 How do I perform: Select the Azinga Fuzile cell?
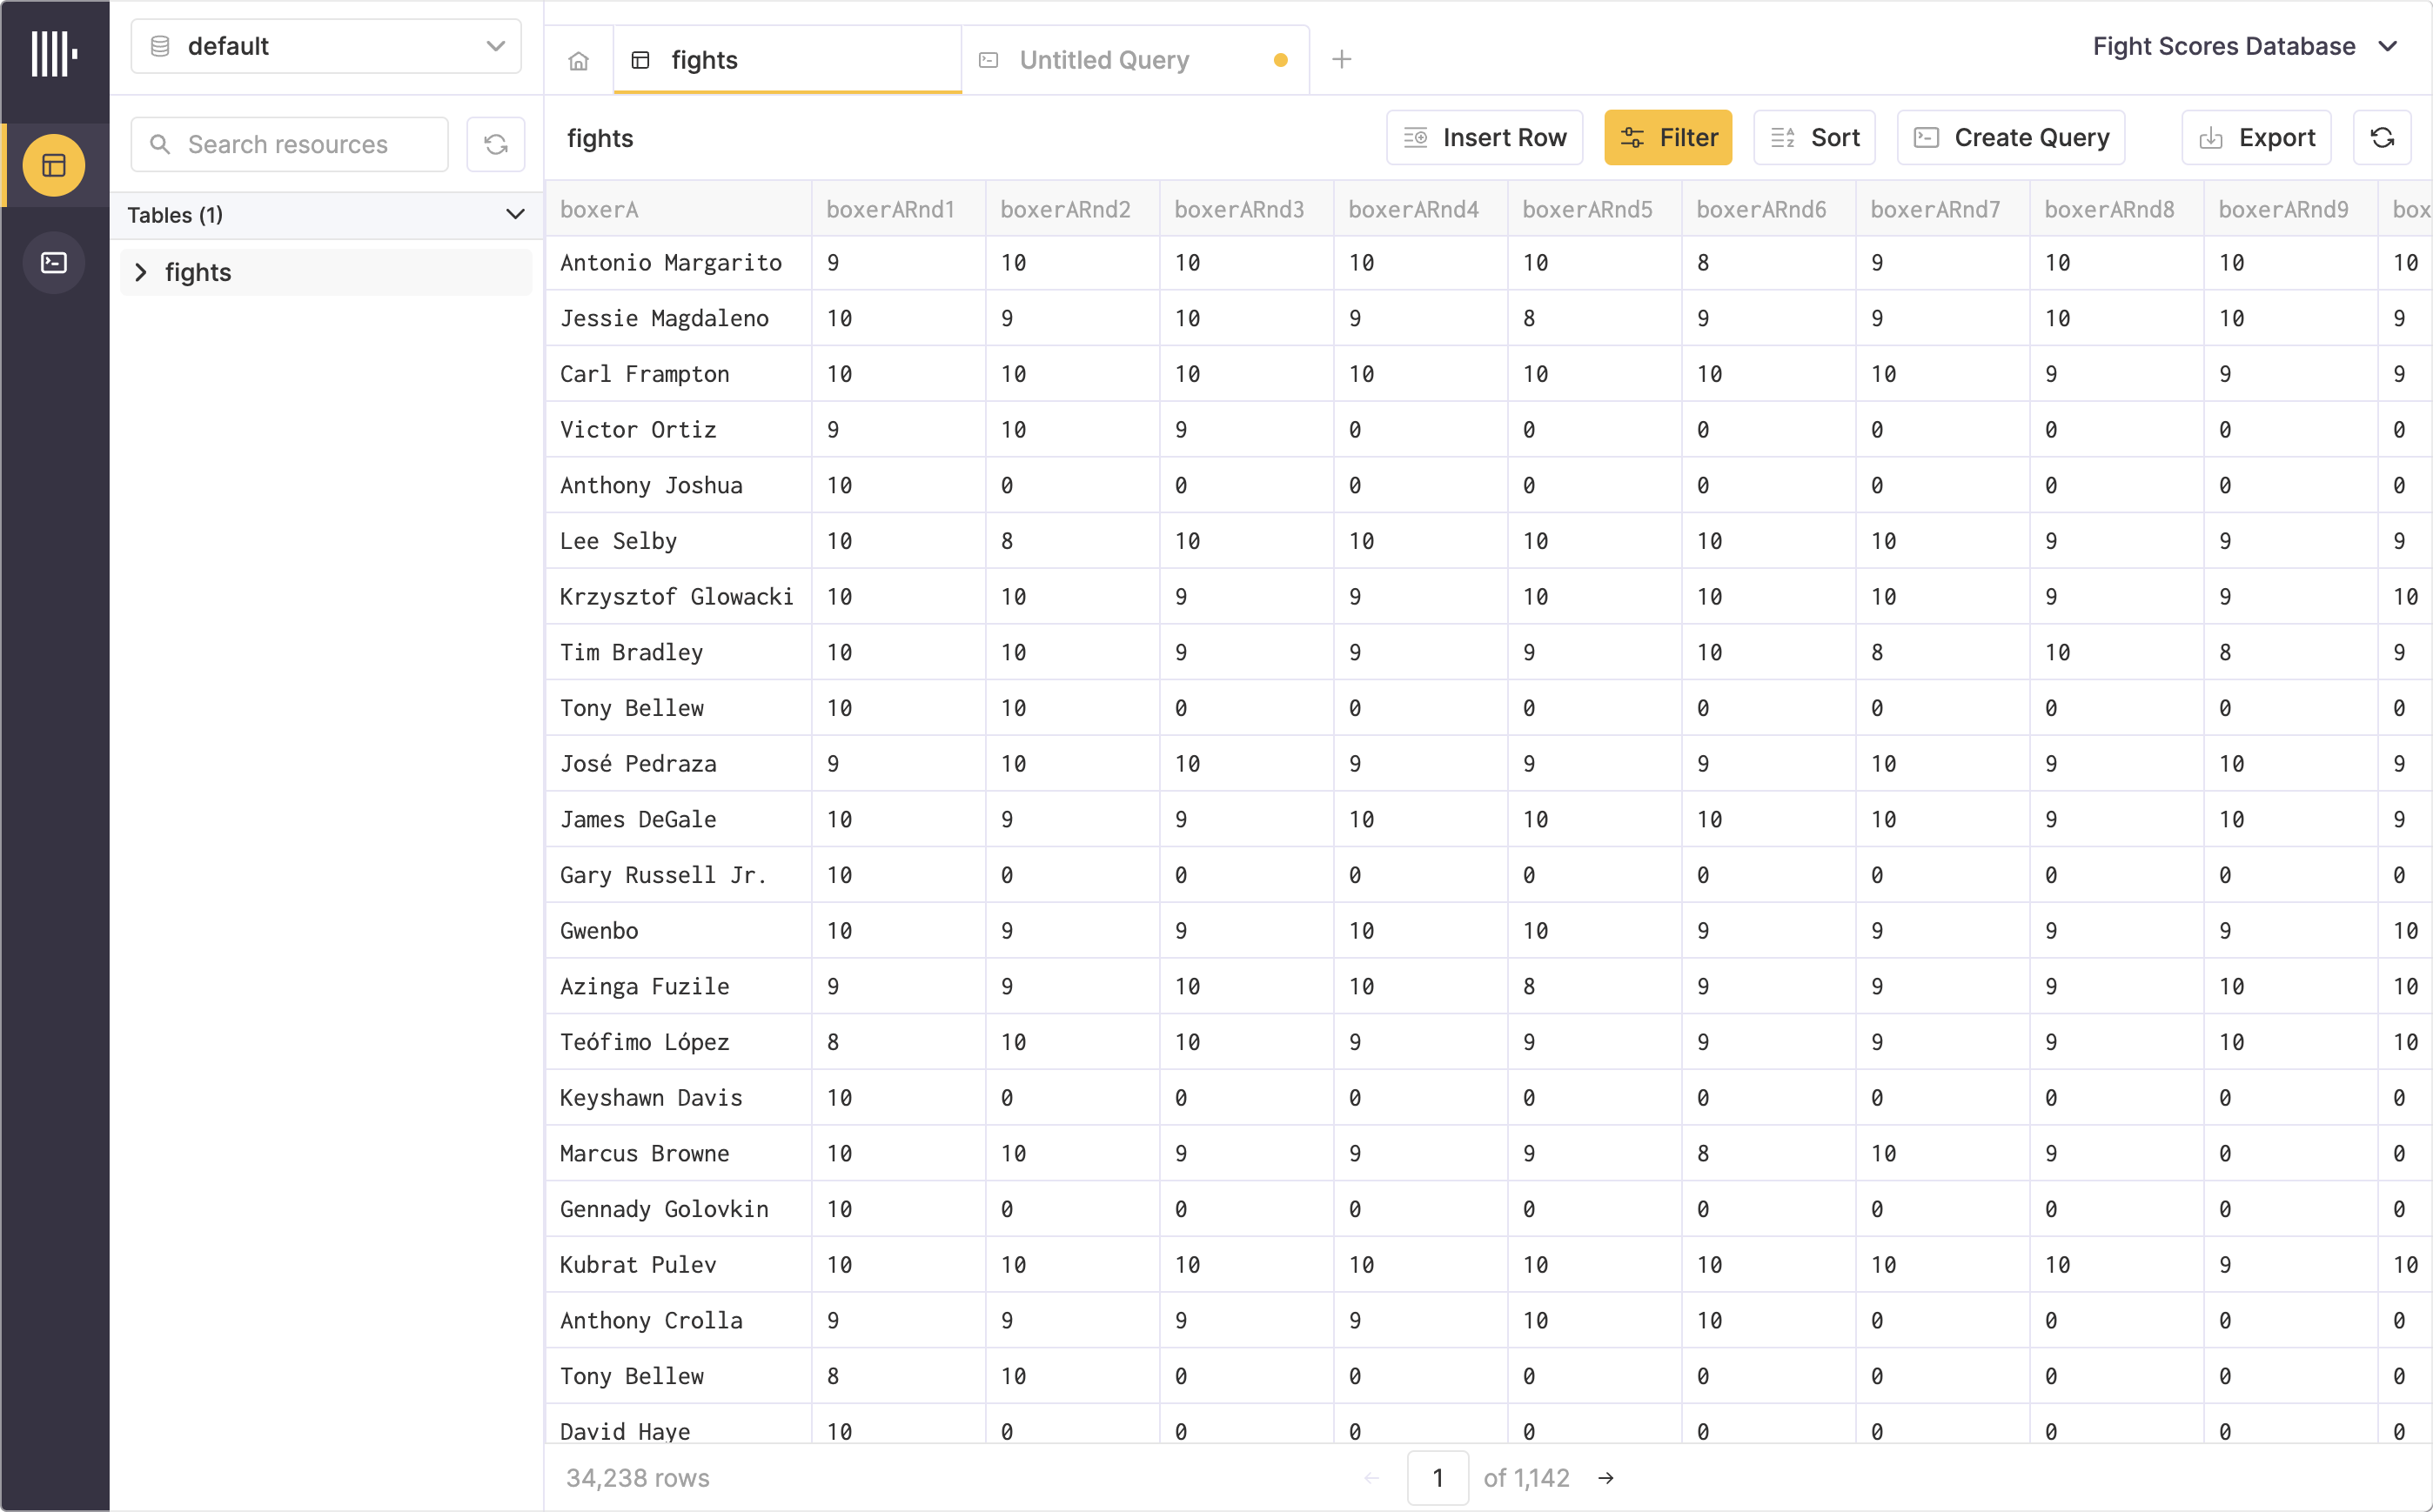pyautogui.click(x=678, y=986)
